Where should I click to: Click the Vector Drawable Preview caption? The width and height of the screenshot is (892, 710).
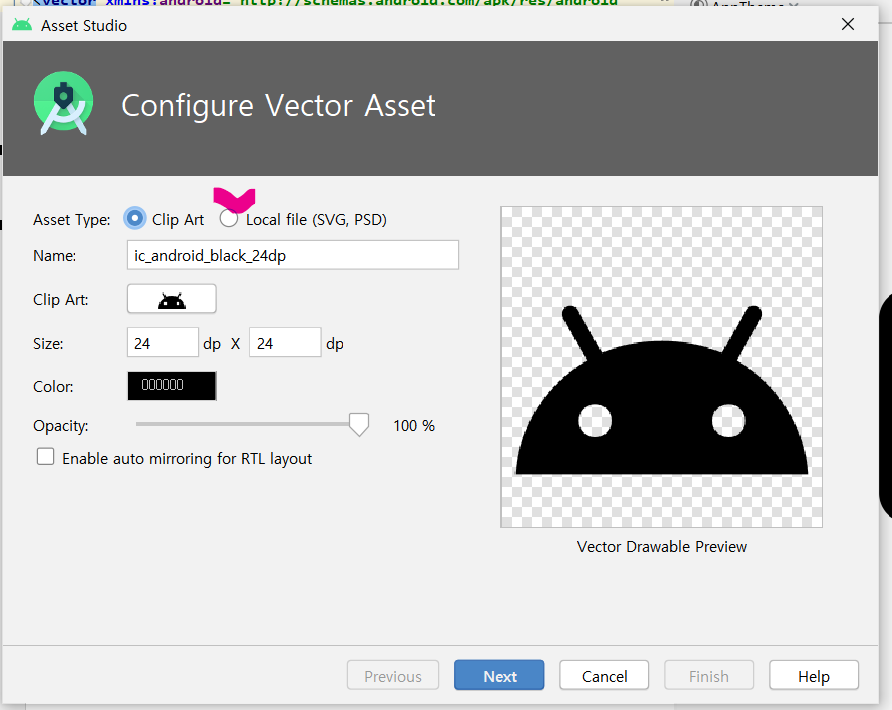[662, 547]
